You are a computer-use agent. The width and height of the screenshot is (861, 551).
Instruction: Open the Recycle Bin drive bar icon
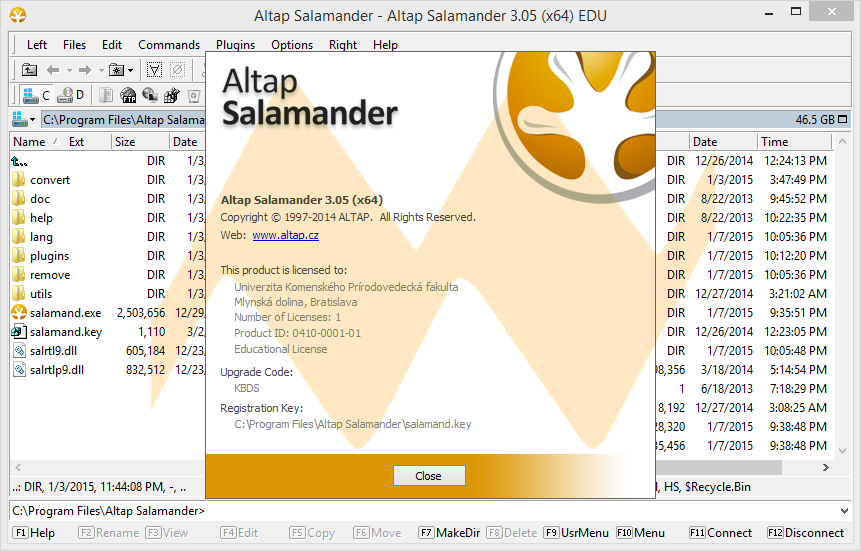[193, 96]
